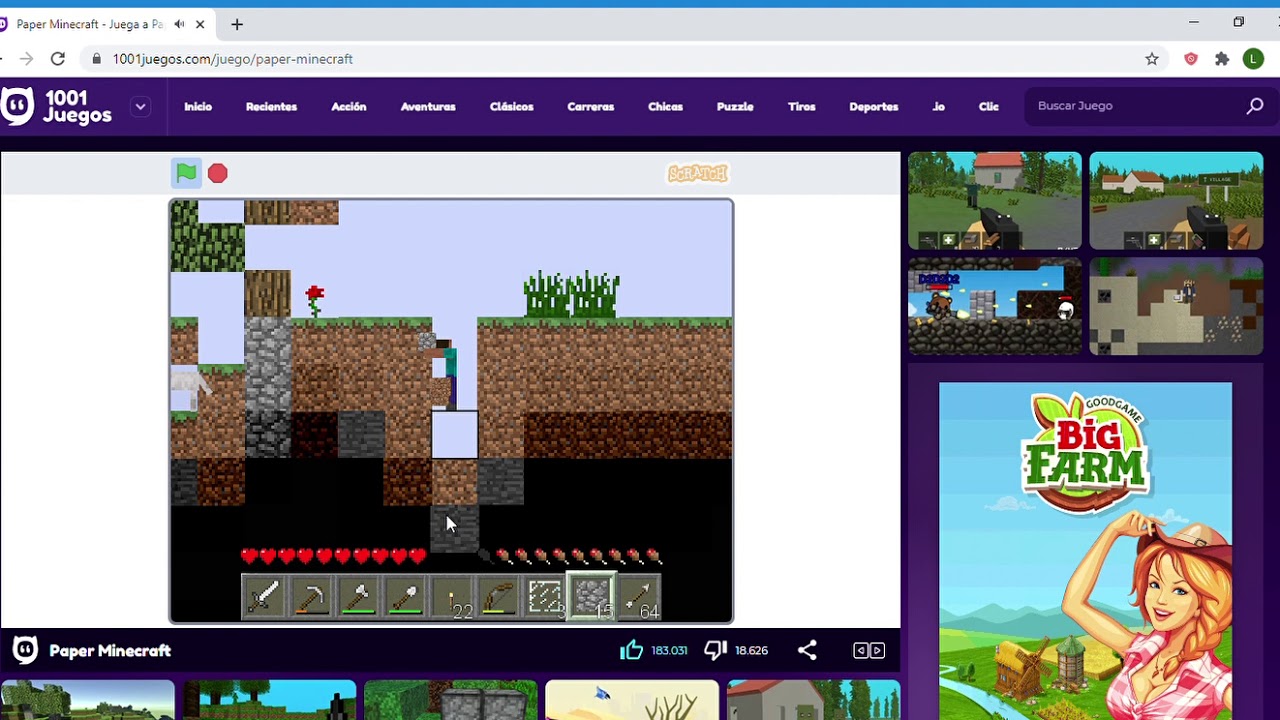Go forward in browser history

26,59
